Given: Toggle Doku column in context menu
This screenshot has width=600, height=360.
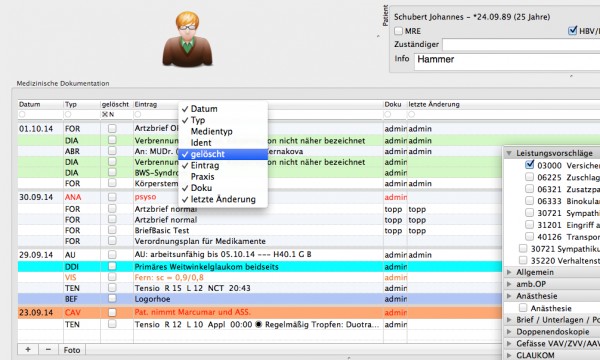Looking at the screenshot, I should coord(223,188).
